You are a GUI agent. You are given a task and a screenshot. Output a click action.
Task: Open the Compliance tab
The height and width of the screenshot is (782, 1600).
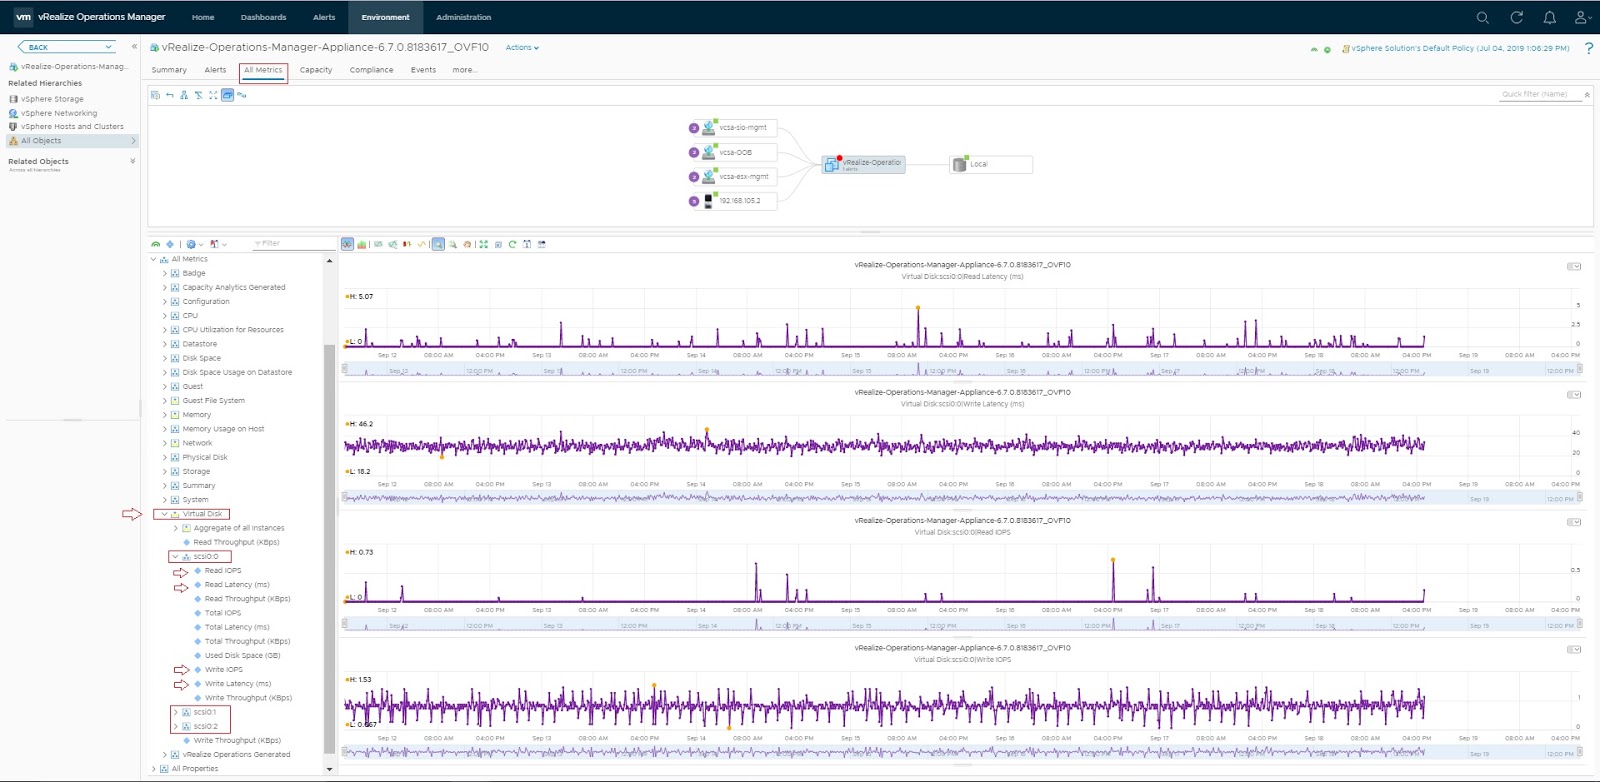tap(371, 70)
